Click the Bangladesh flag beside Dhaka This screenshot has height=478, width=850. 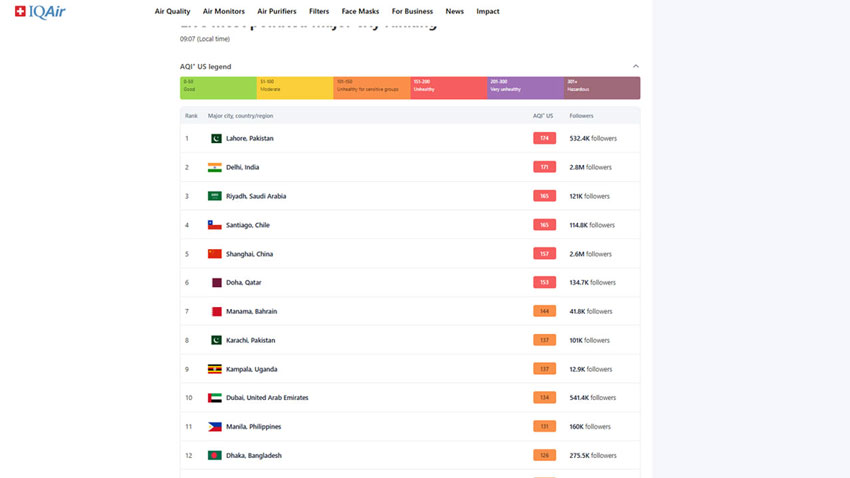(x=215, y=455)
